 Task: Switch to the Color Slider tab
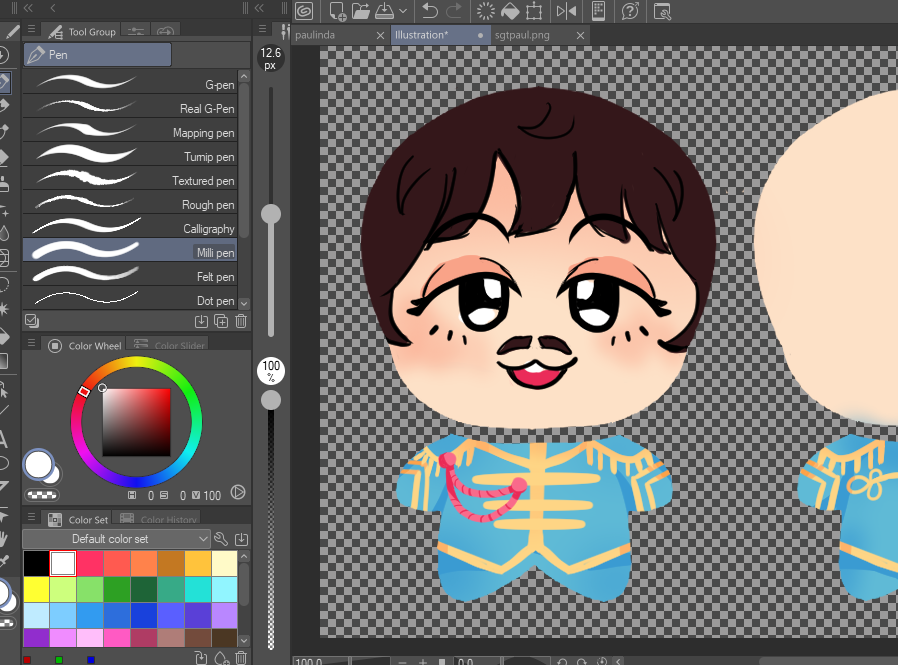[x=168, y=345]
